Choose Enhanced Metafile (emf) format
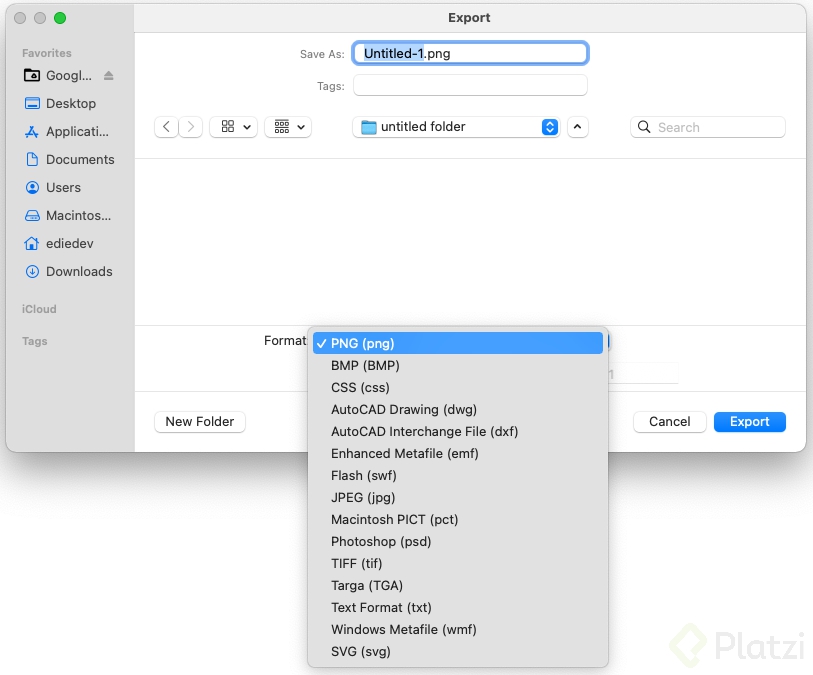The width and height of the screenshot is (813, 675). 458,454
